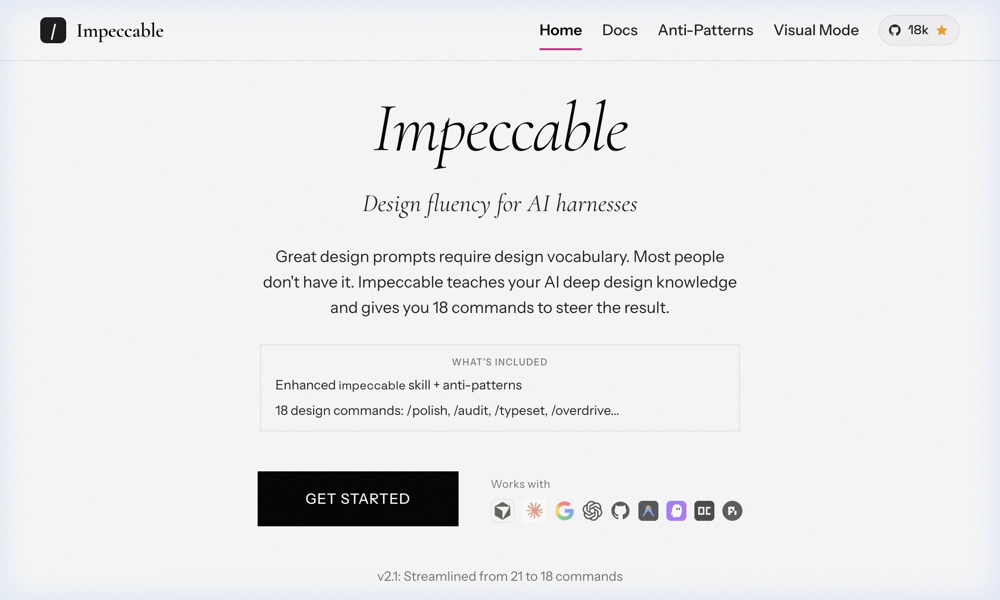Click the last circular P icon in Works with
This screenshot has height=600, width=1000.
click(x=732, y=511)
